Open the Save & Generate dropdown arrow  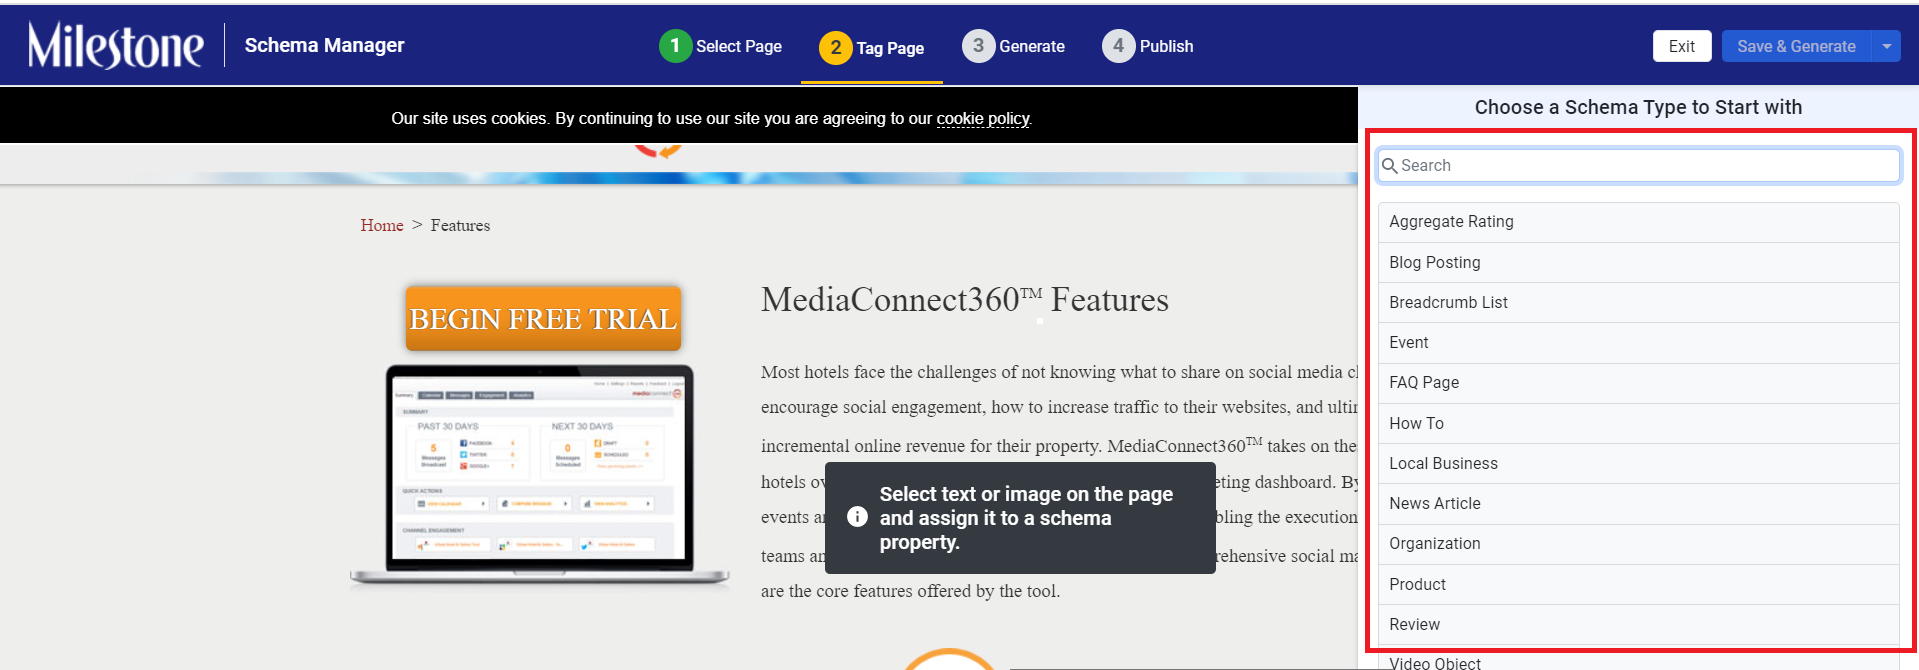(x=1886, y=46)
